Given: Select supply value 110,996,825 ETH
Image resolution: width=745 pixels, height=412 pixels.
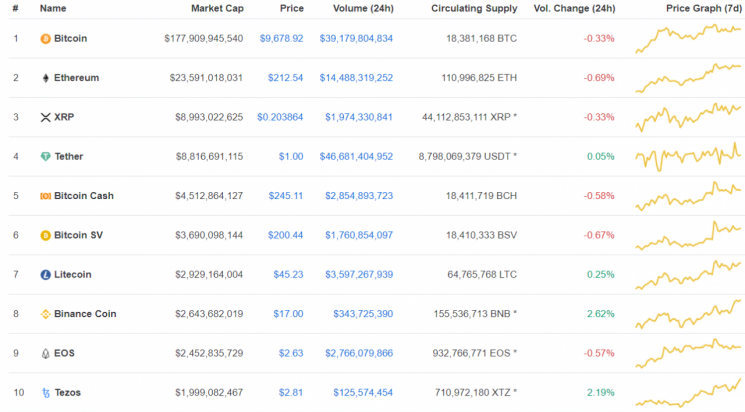Looking at the screenshot, I should pyautogui.click(x=479, y=78).
